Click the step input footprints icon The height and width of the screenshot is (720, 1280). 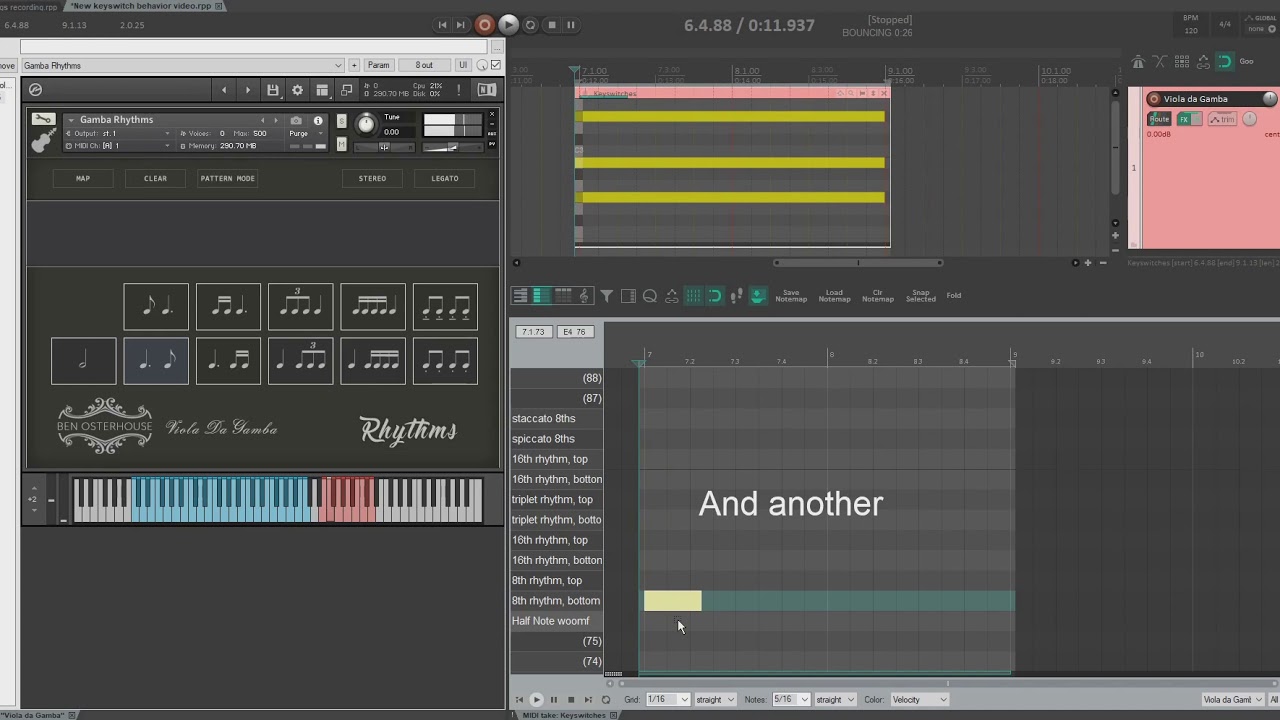[x=736, y=296]
